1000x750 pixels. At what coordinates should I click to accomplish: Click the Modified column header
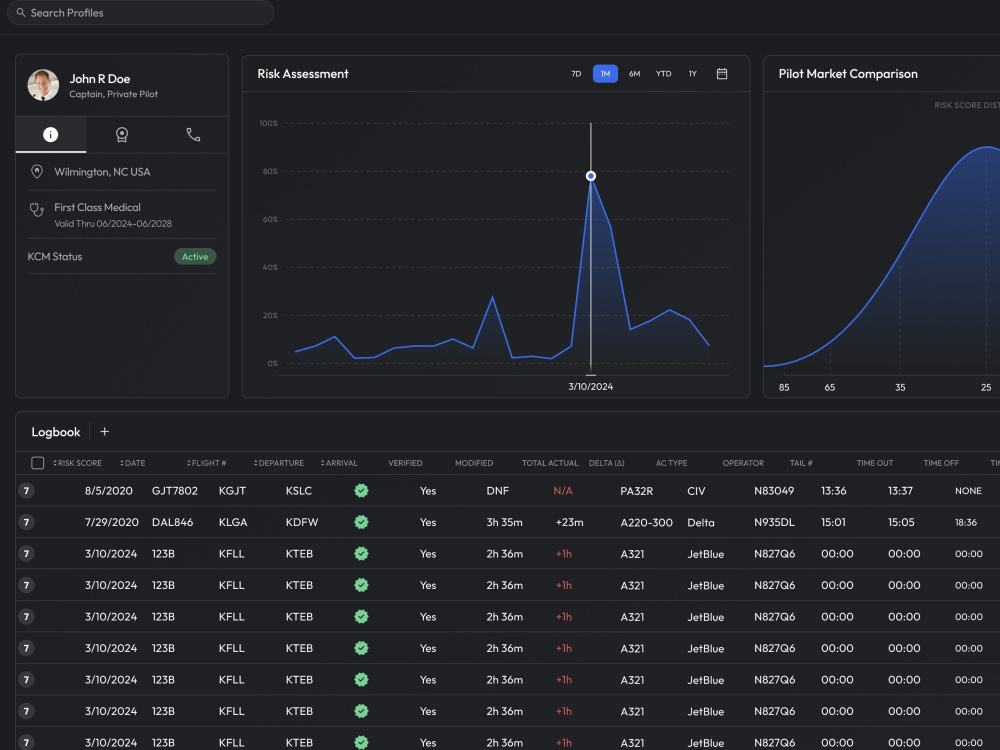coord(474,463)
